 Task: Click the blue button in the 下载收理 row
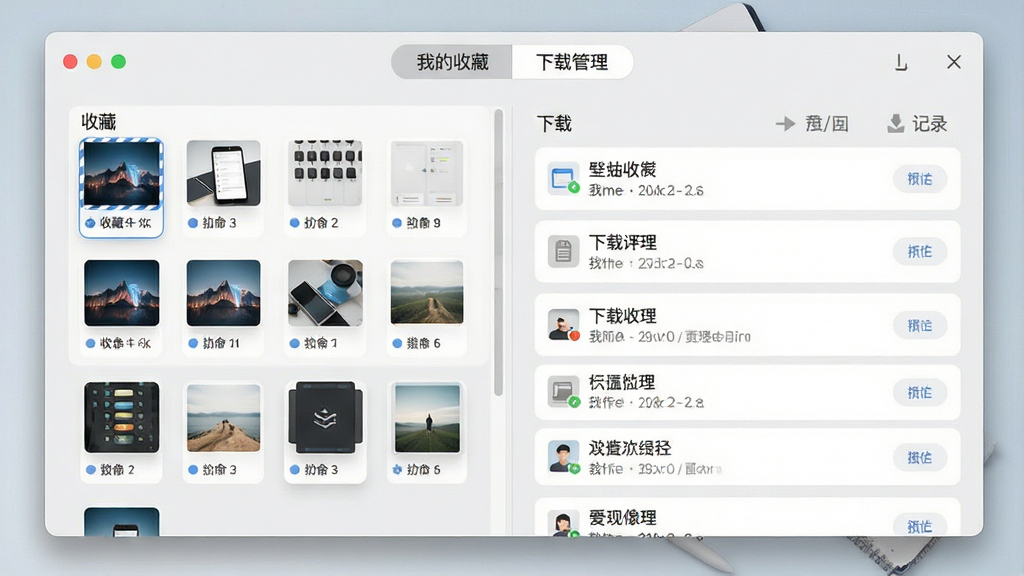click(920, 325)
